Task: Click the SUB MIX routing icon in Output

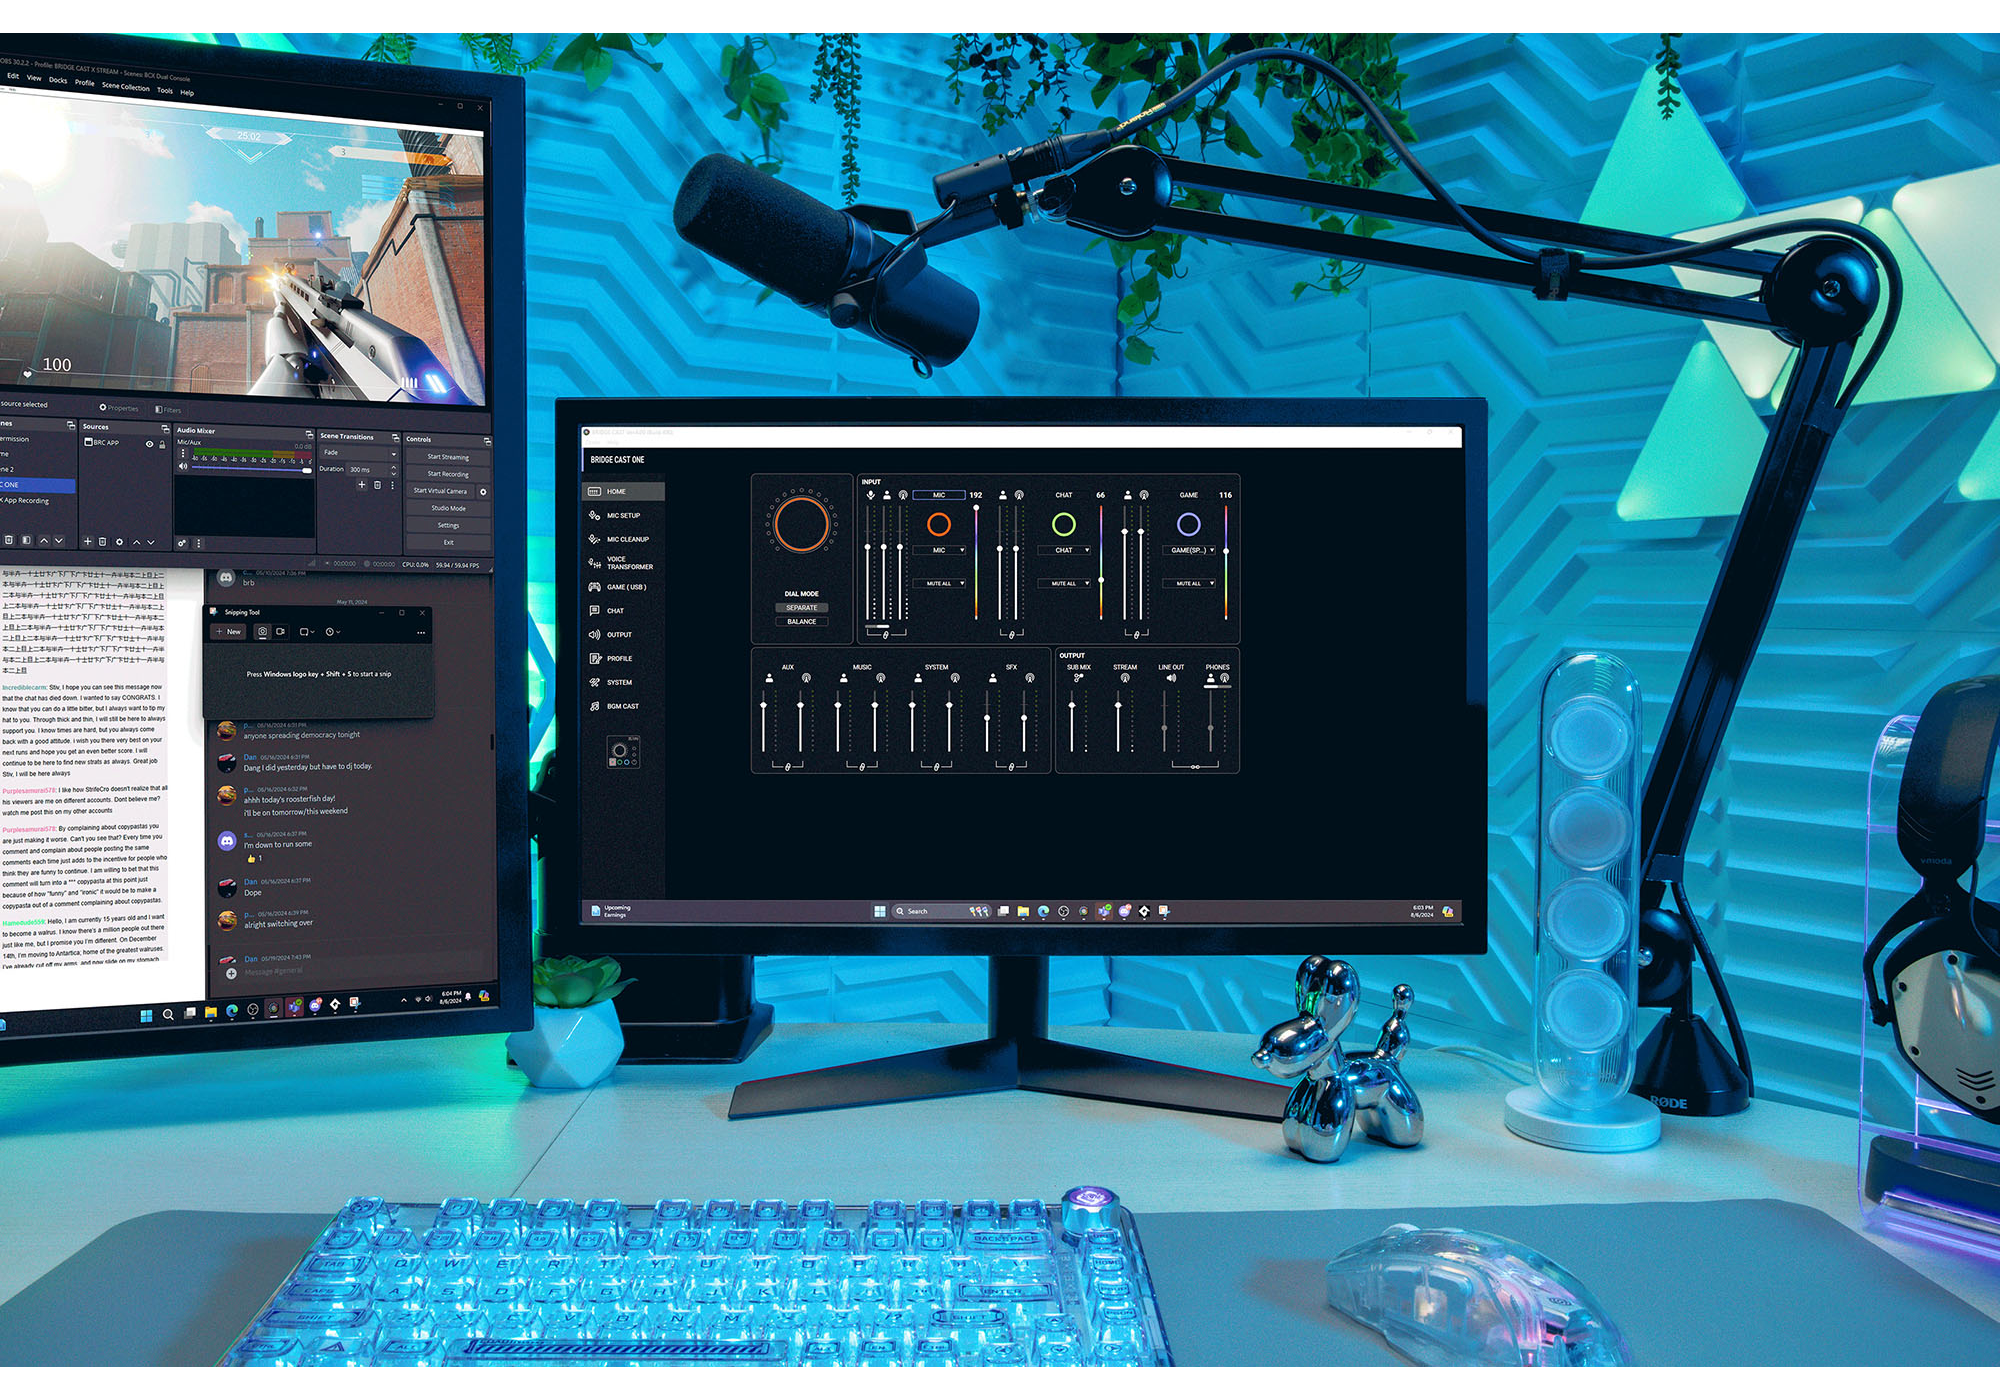Action: [1078, 678]
